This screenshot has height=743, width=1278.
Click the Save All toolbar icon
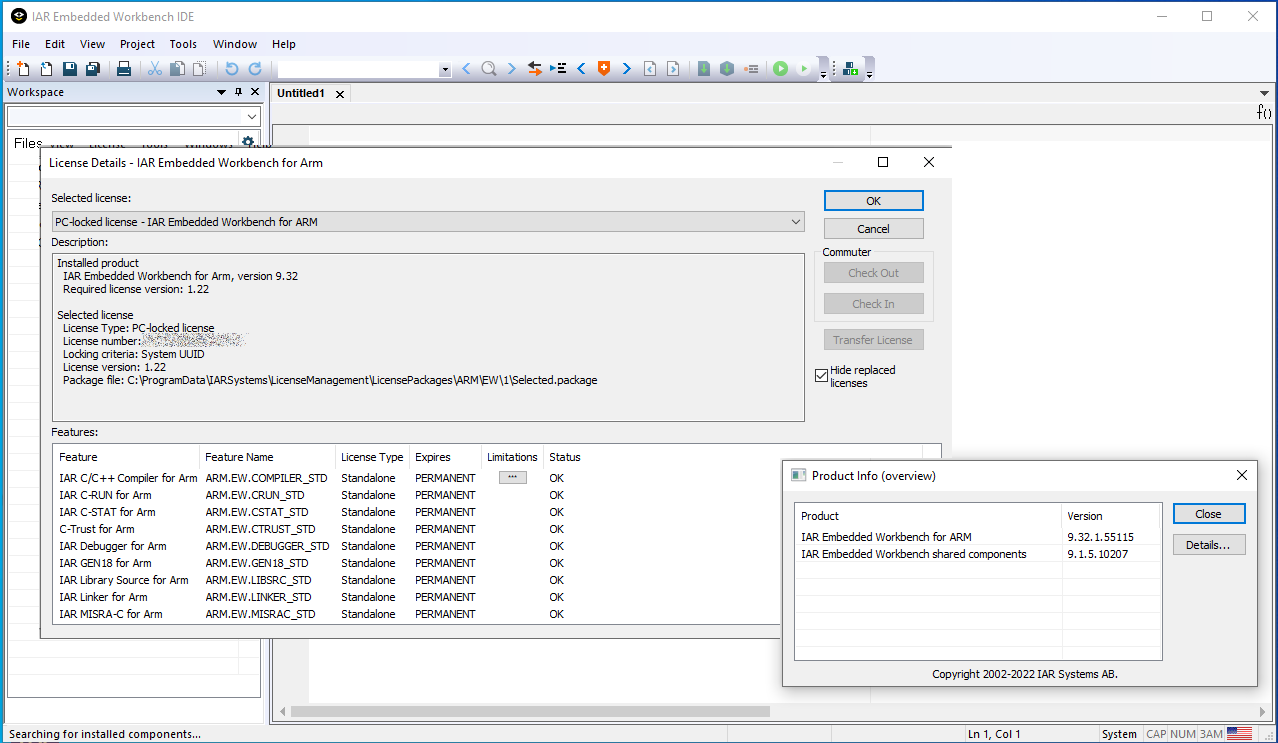tap(92, 69)
